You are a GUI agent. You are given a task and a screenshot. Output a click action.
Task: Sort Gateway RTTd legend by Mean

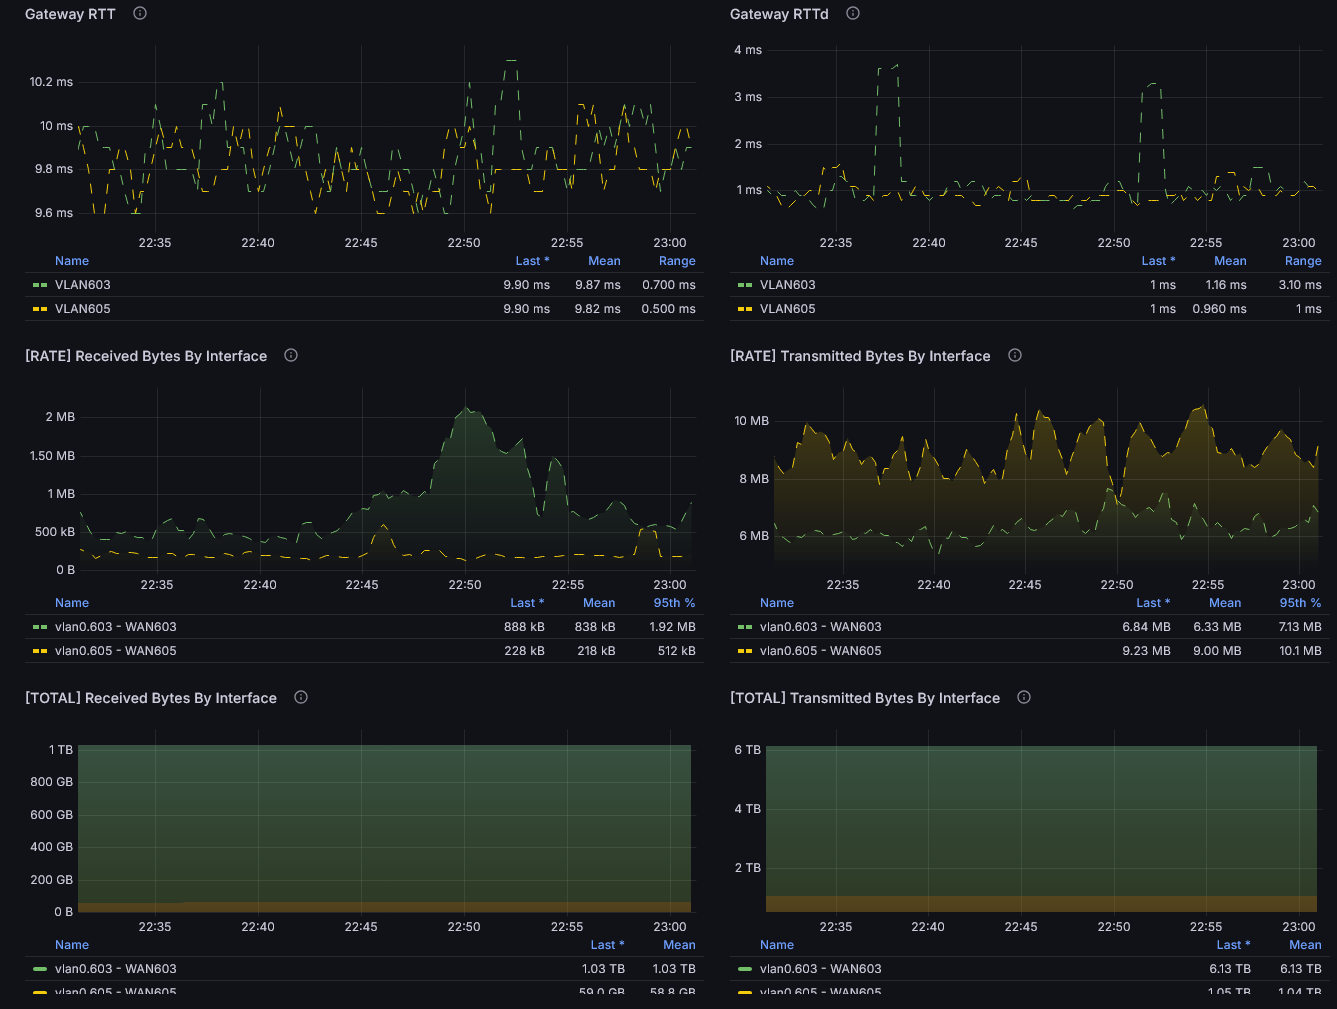(1230, 261)
